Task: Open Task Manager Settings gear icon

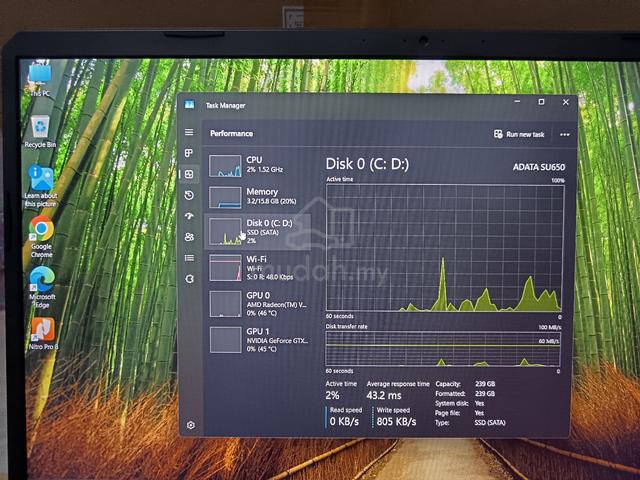Action: pos(191,425)
